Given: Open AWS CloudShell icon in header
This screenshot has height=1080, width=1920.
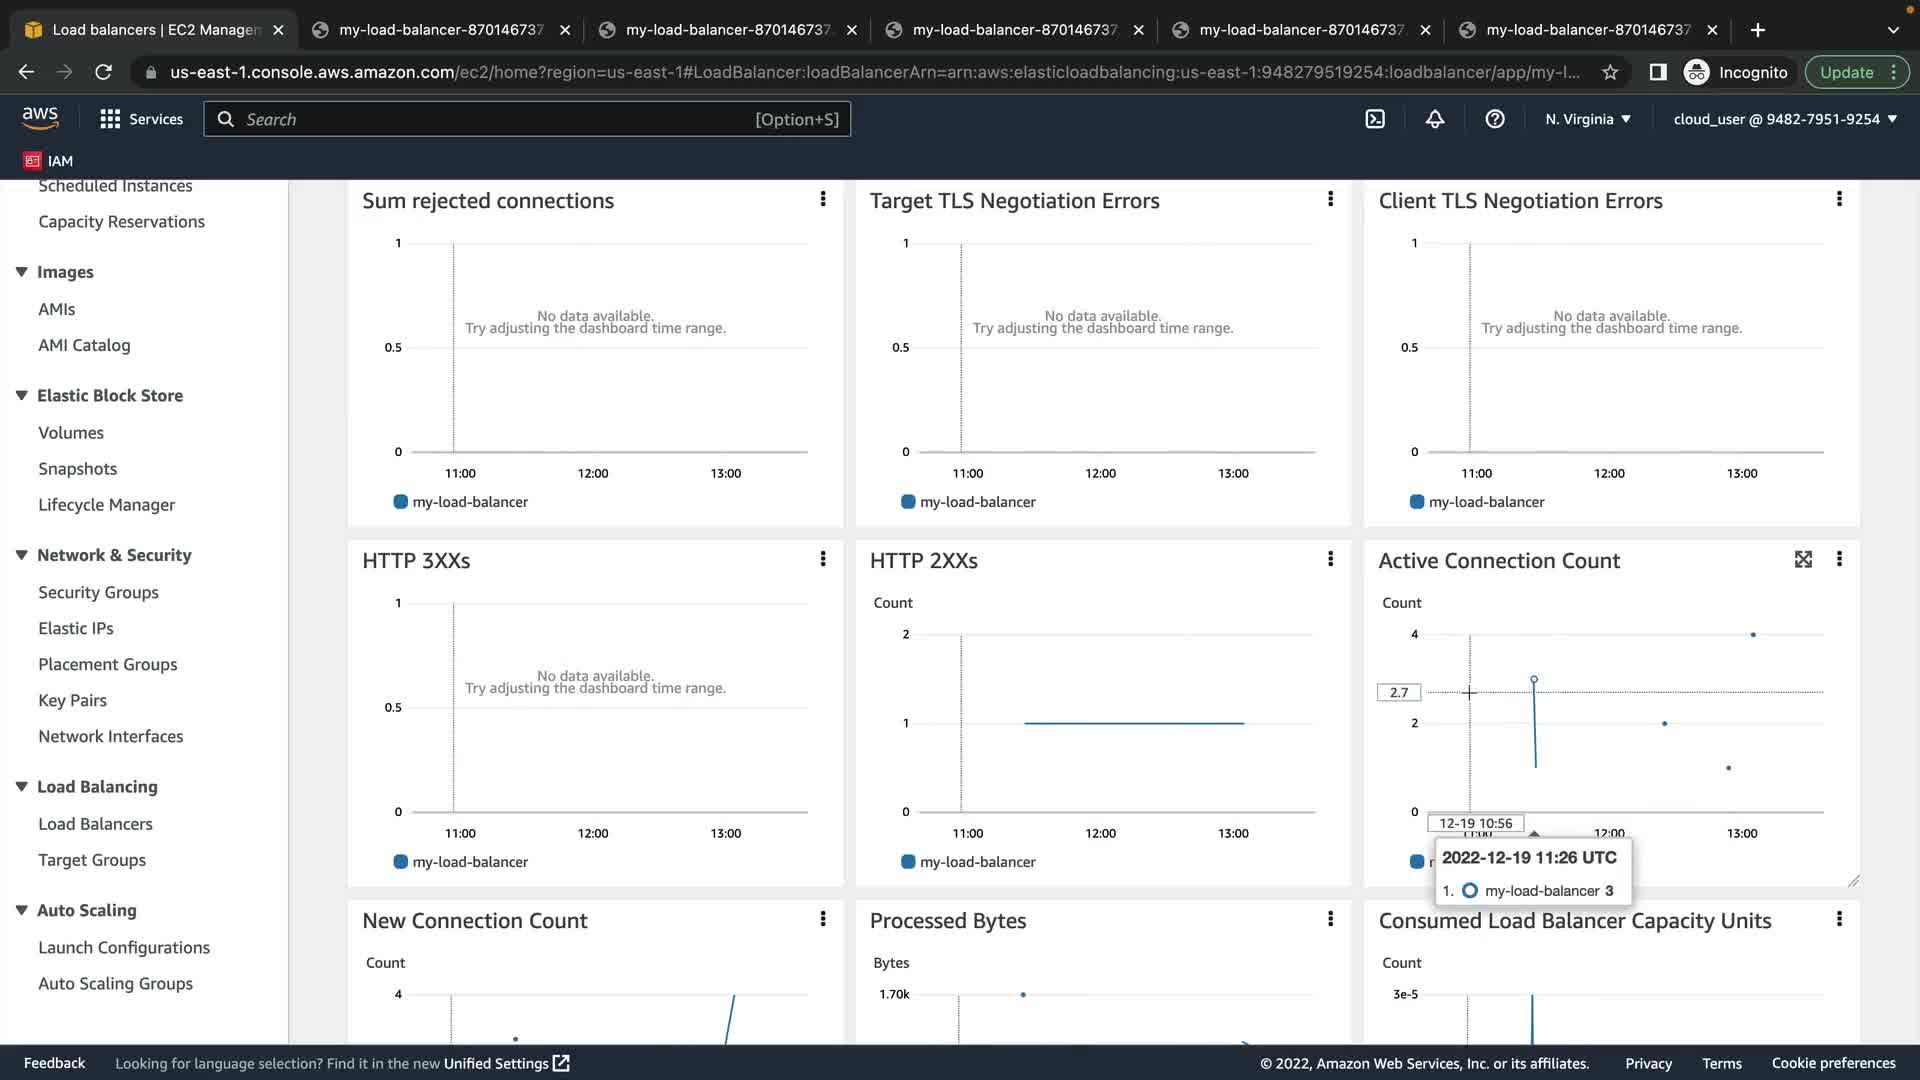Looking at the screenshot, I should coord(1375,119).
